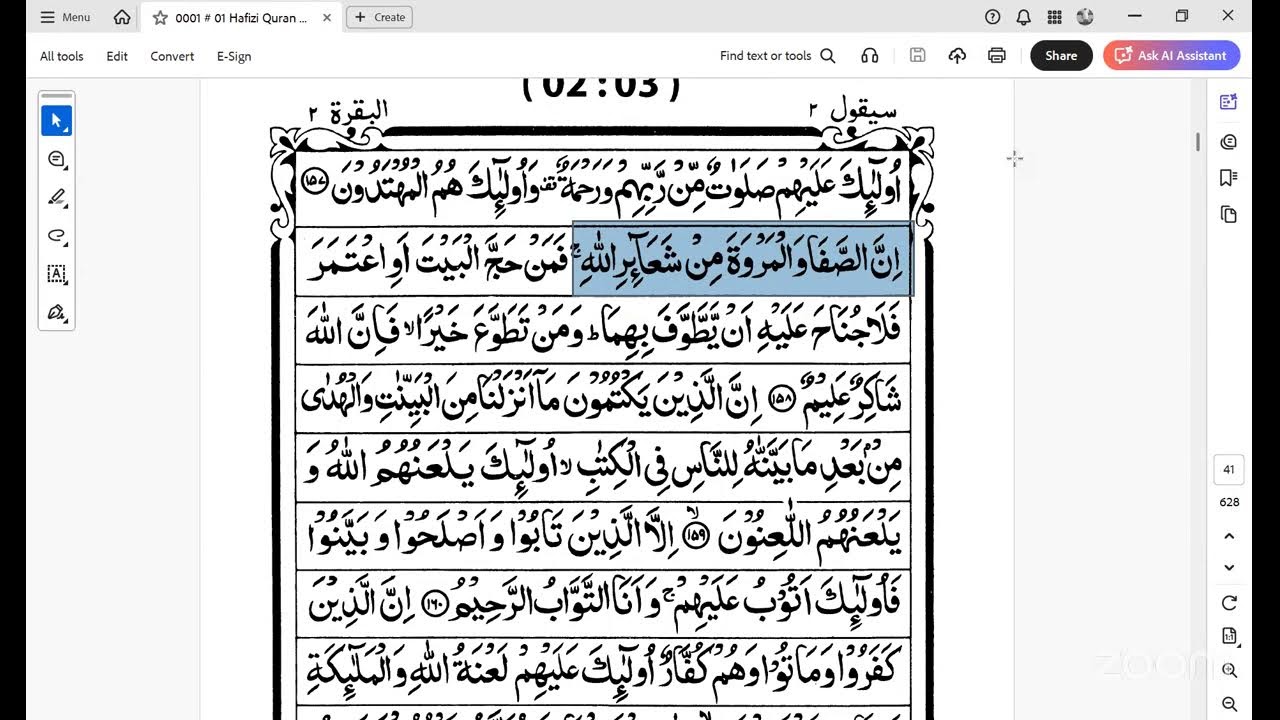Screen dimensions: 1280x720
Task: Click the vertical document scrollbar thumb
Action: coord(1198,141)
